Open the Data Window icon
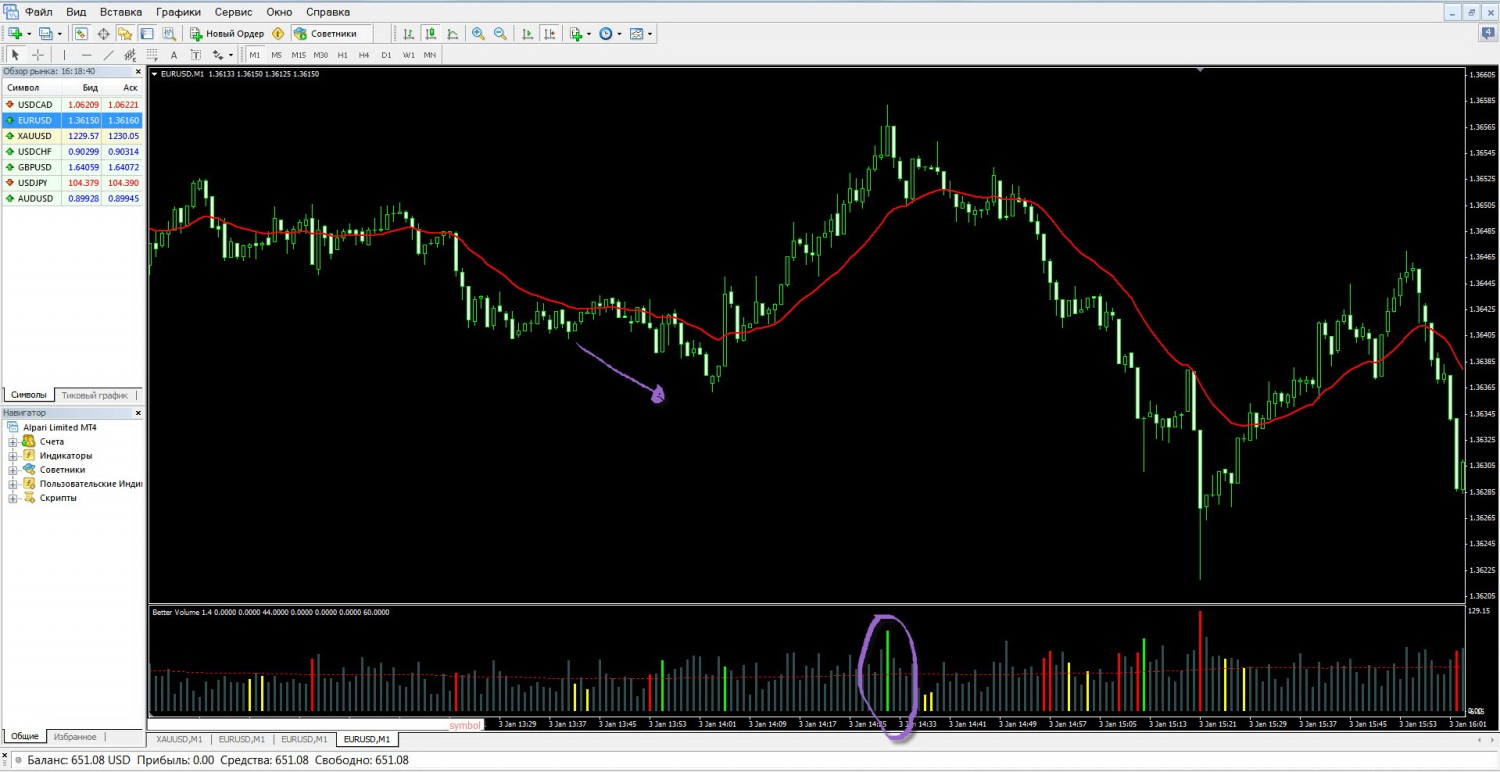 click(103, 34)
